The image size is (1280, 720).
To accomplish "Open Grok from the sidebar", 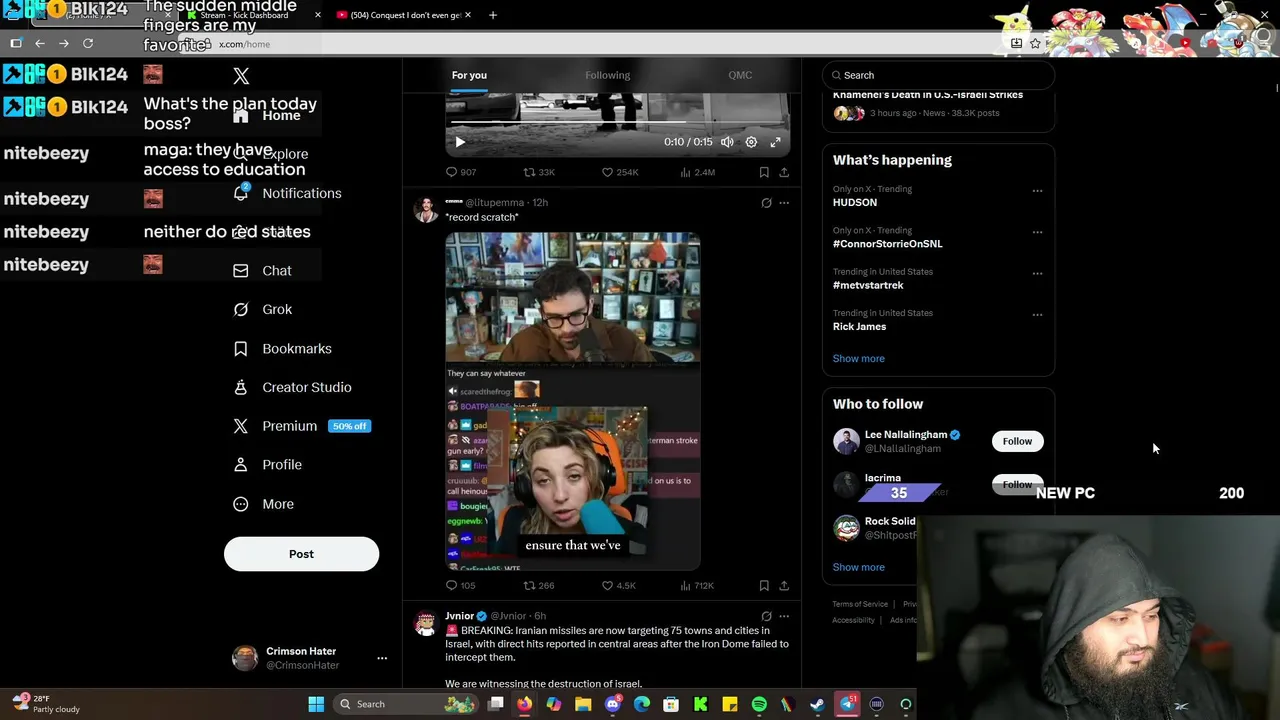I will click(x=262, y=310).
